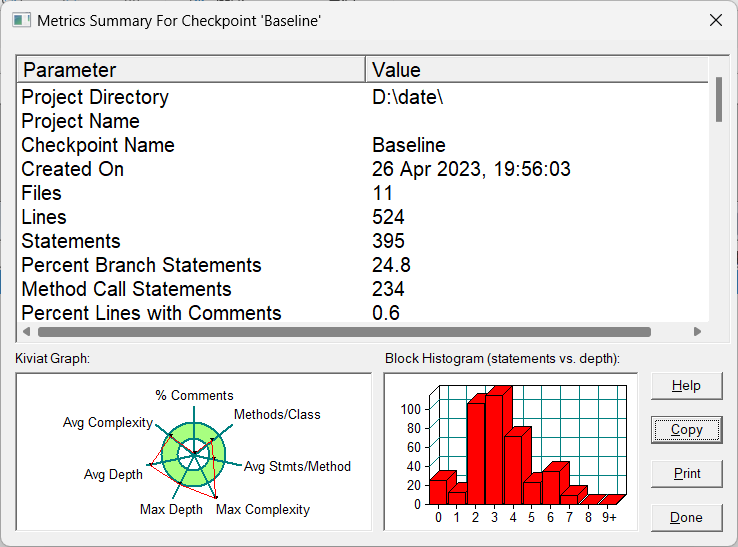Click the Metrics Summary title bar icon
This screenshot has height=547, width=738.
21,20
